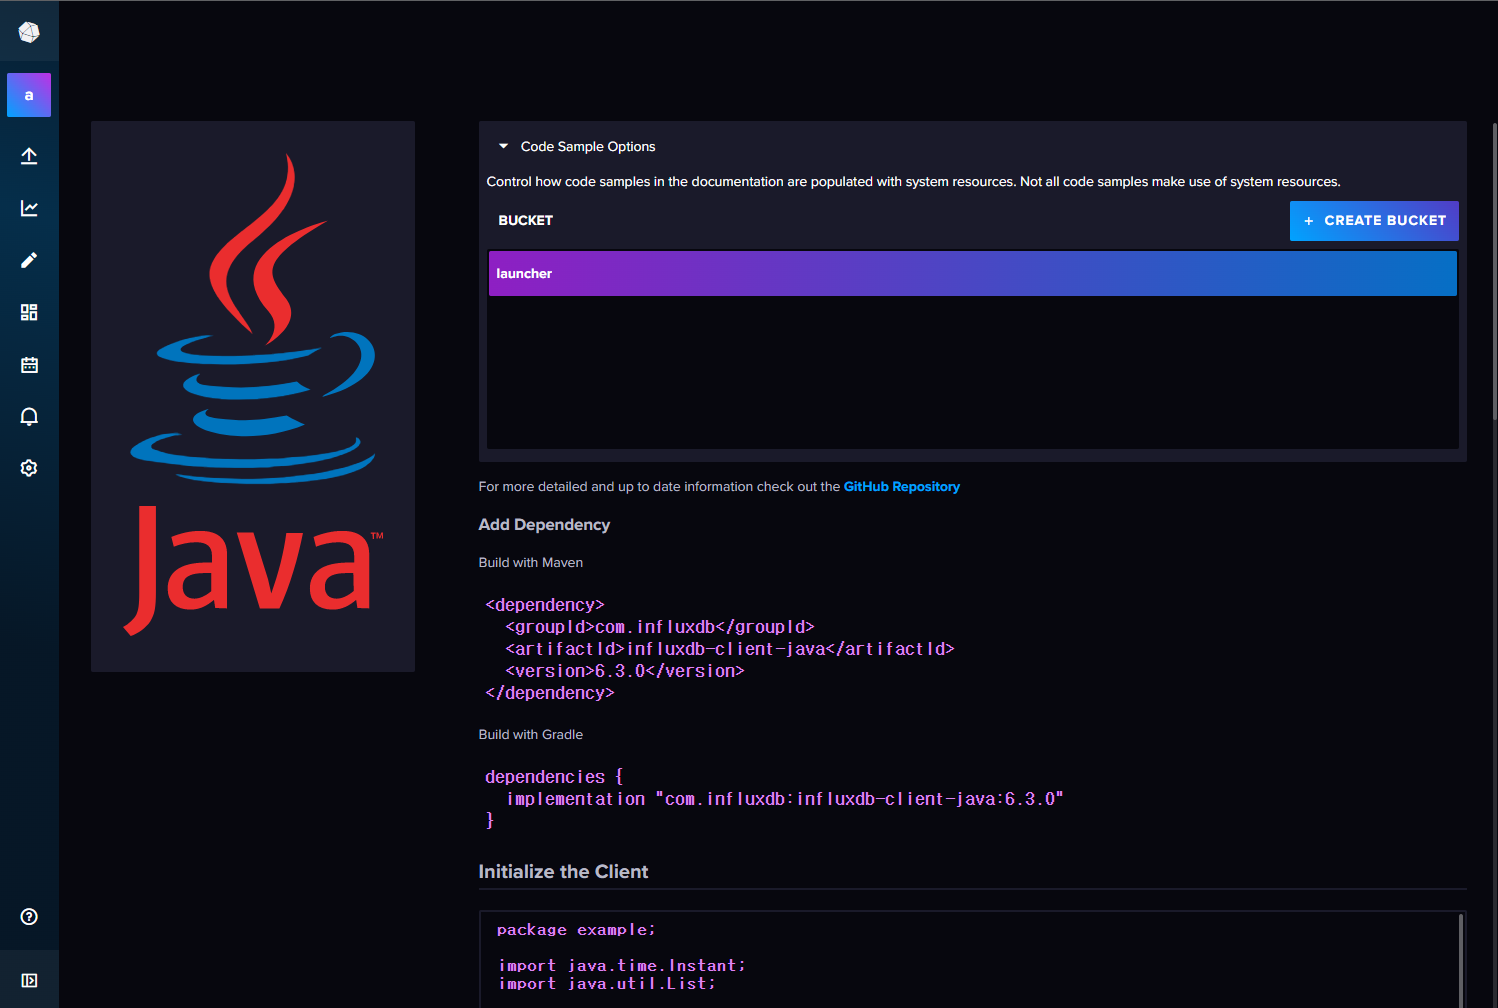Select the launcher bucket

[x=972, y=273]
